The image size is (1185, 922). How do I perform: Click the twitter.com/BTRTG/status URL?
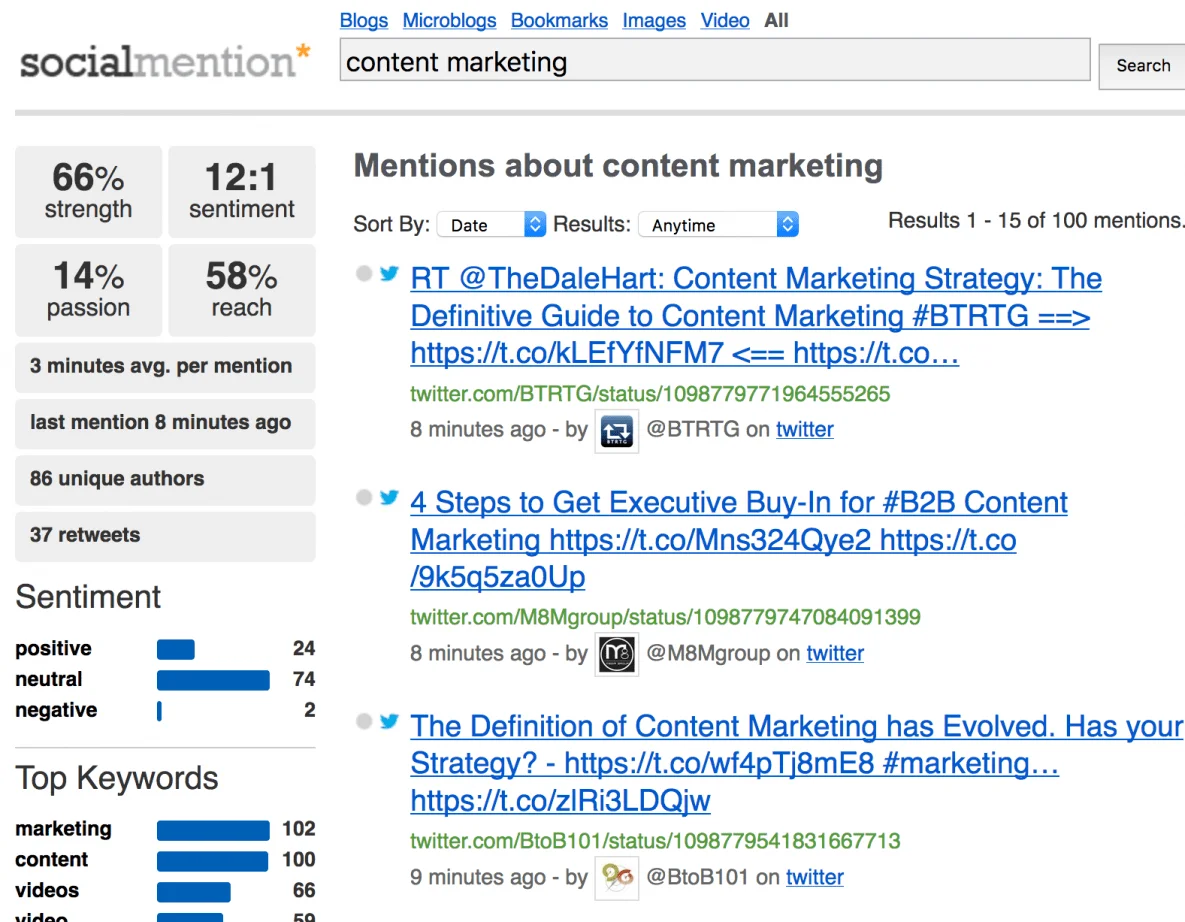pyautogui.click(x=650, y=394)
